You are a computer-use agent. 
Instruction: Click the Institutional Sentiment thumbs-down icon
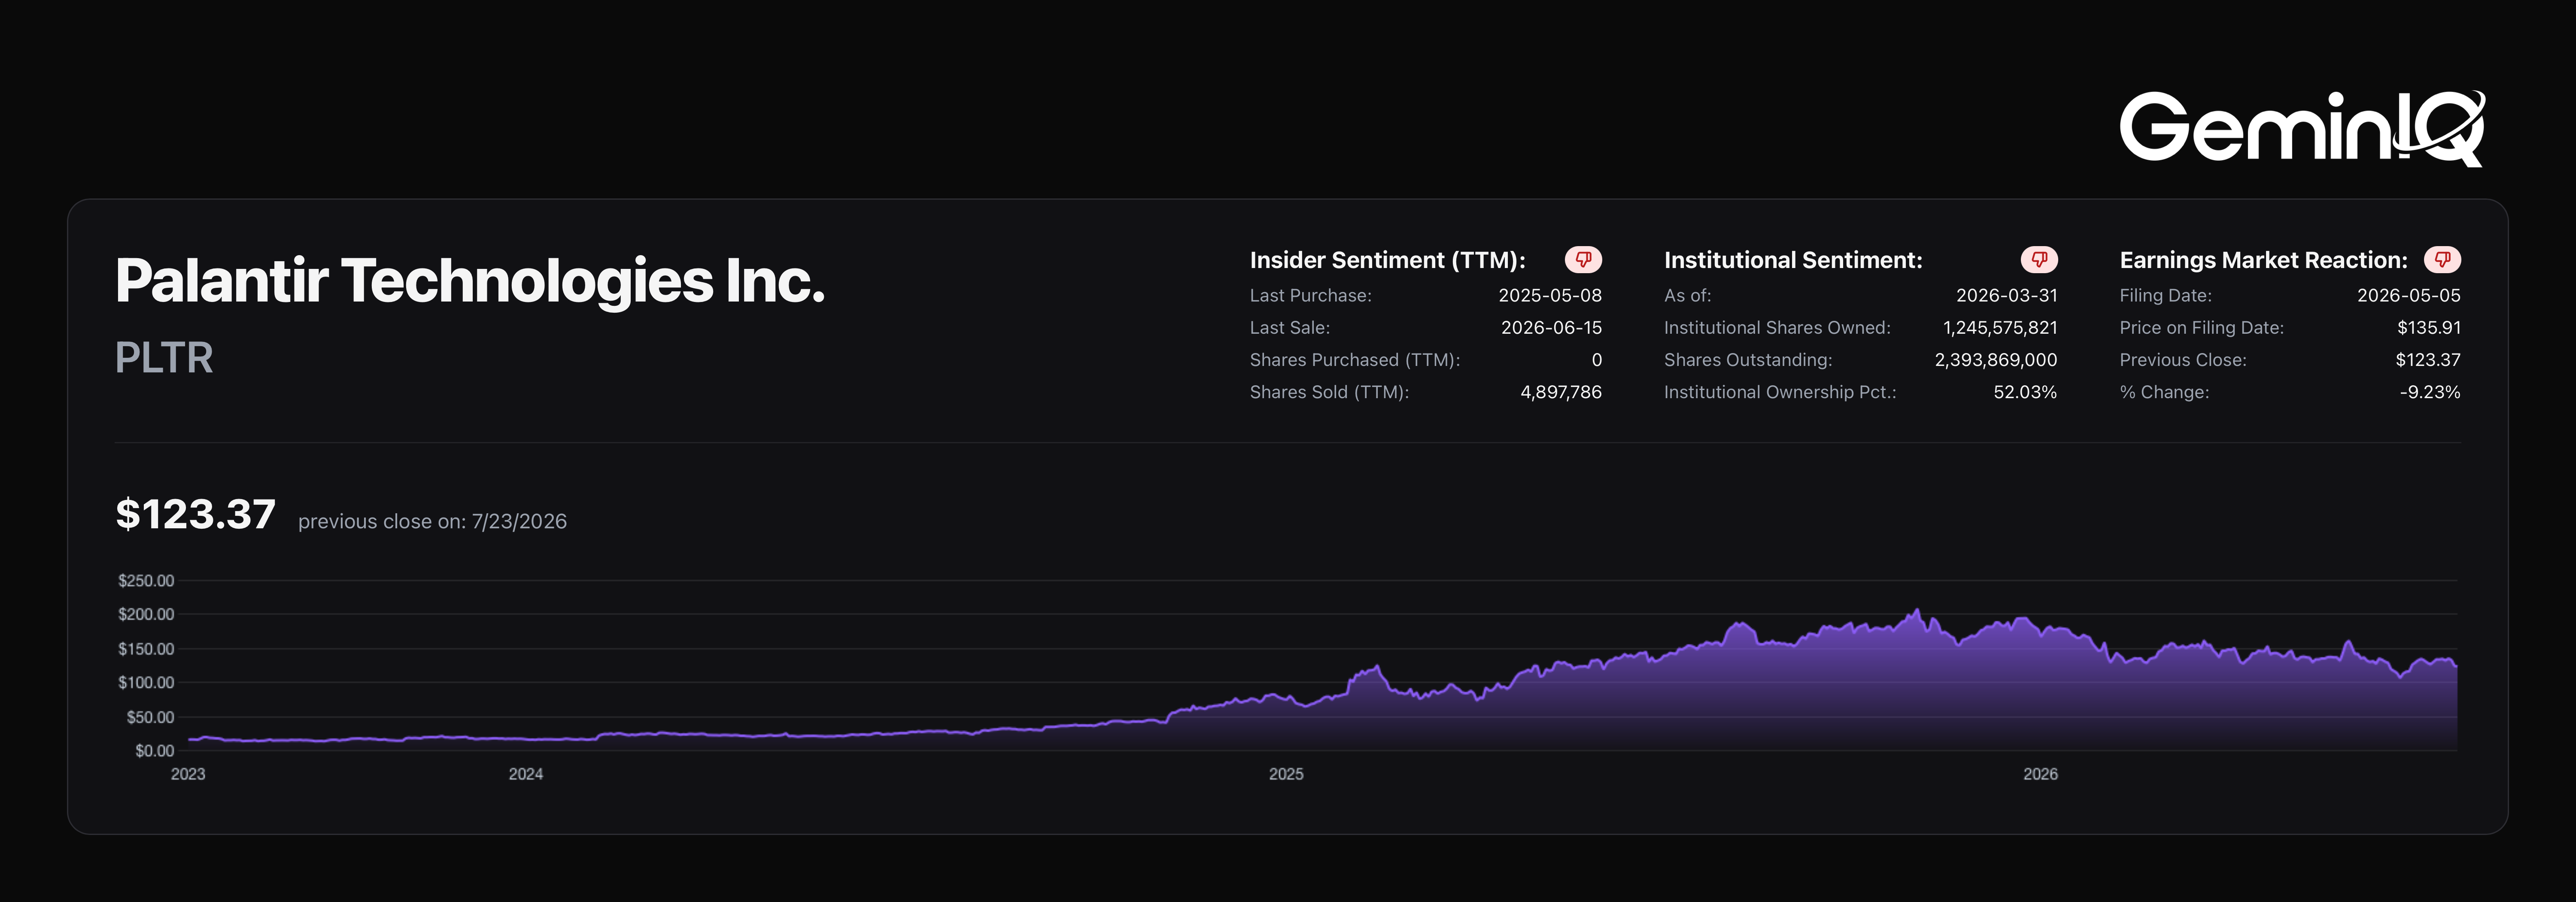pos(2039,260)
